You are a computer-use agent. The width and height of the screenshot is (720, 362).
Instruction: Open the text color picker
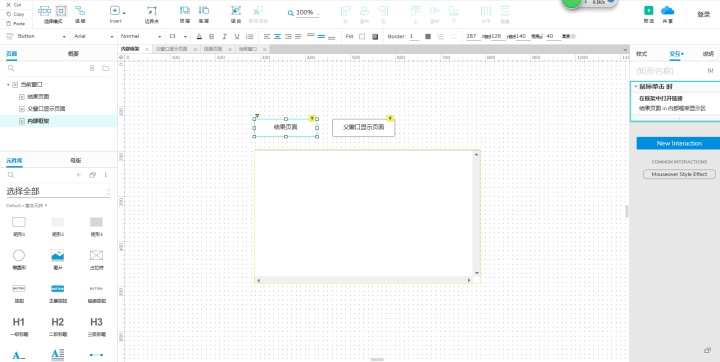point(199,36)
